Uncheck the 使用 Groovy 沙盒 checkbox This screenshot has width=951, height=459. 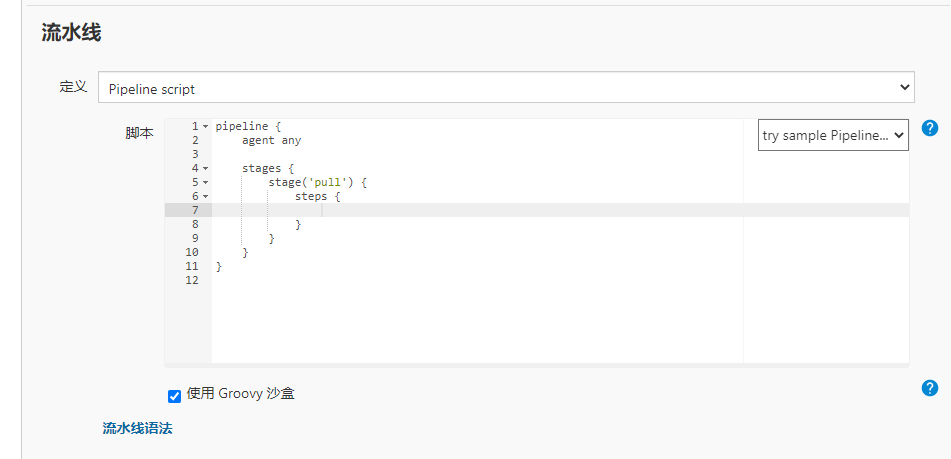pyautogui.click(x=175, y=396)
